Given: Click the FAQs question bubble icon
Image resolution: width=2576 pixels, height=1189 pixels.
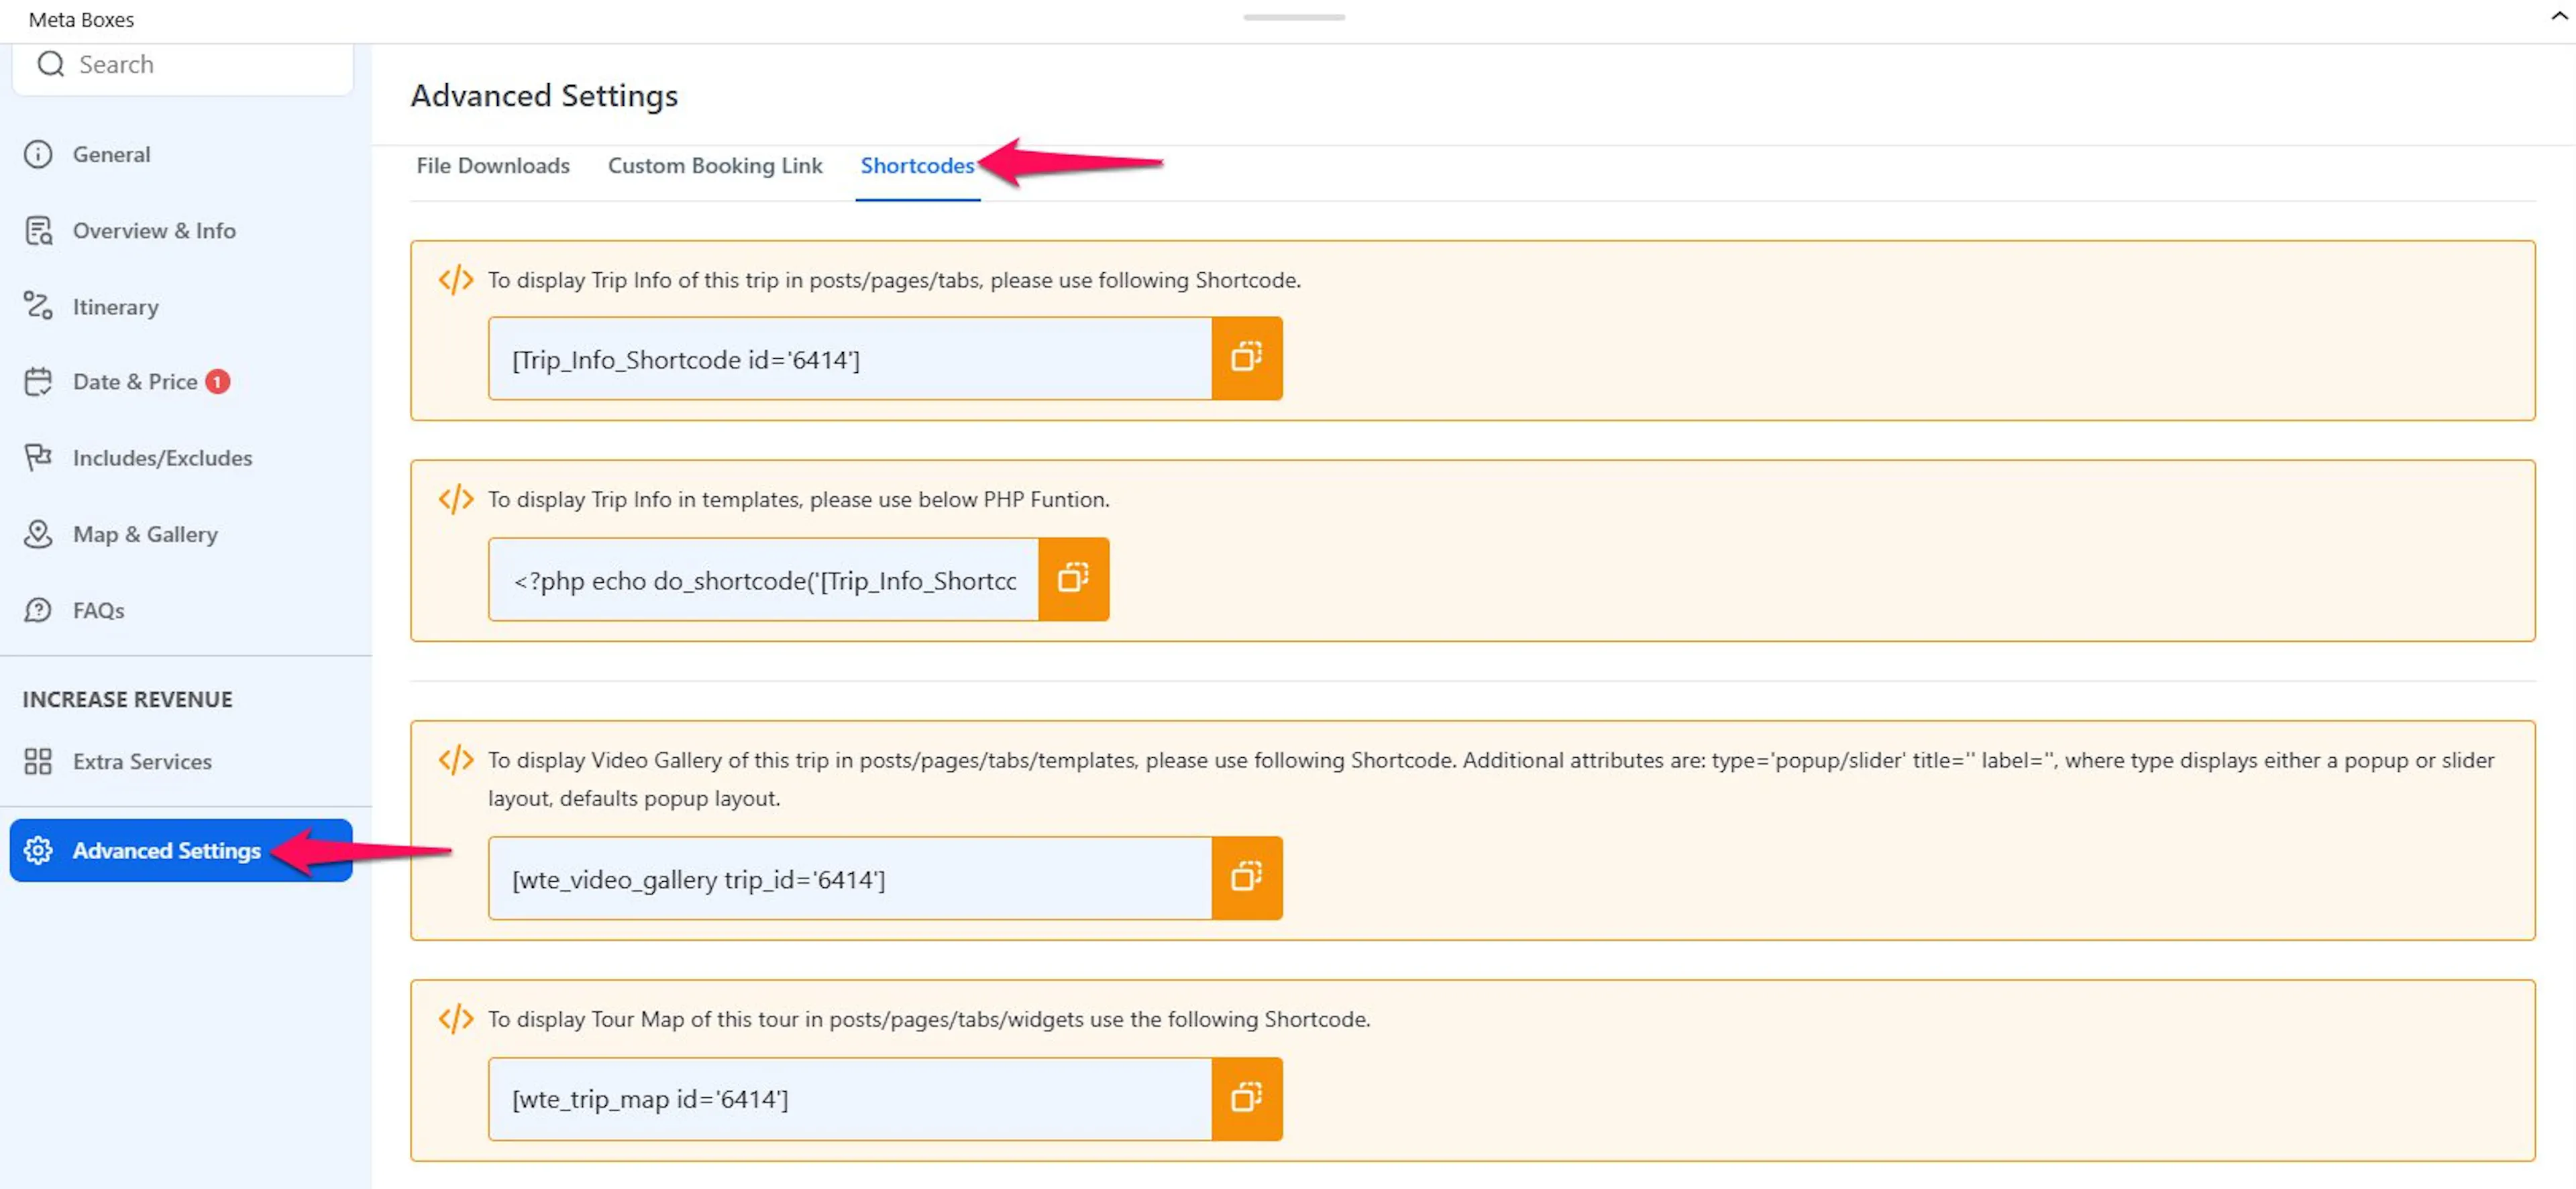Looking at the screenshot, I should pos(38,610).
